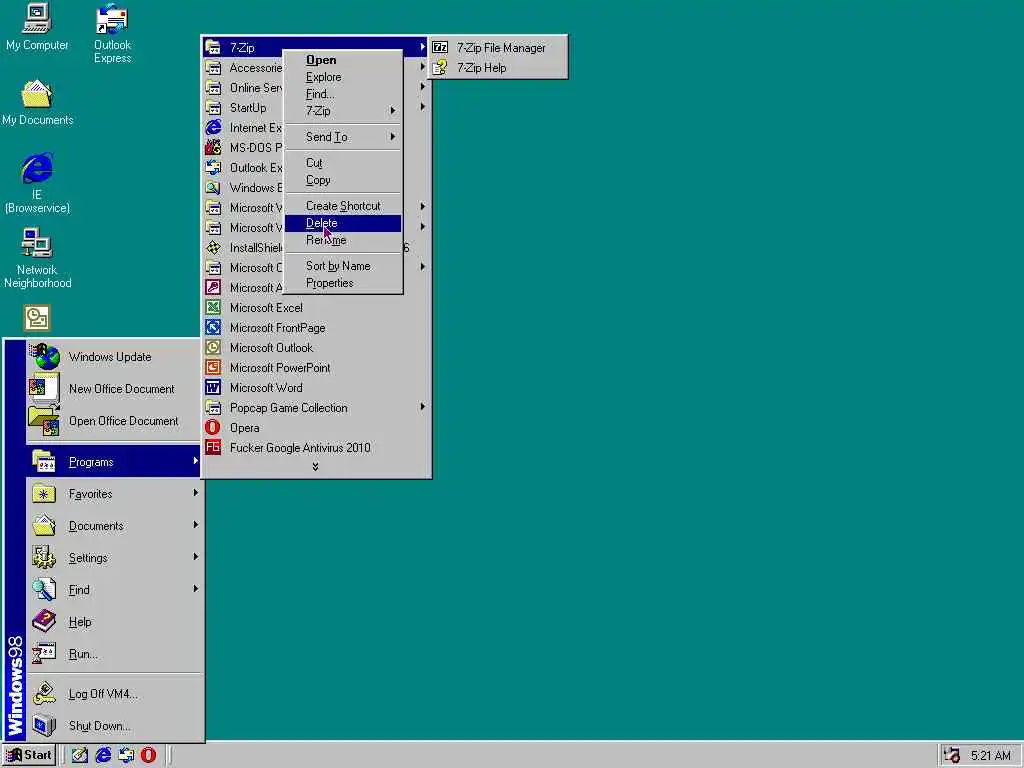Open Properties from context menu
1024x768 pixels.
point(344,283)
